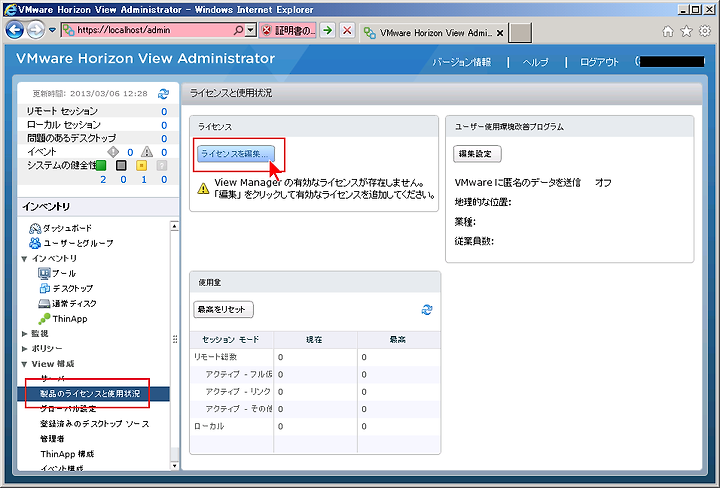This screenshot has width=720, height=488.
Task: Select the ローカル row label
Action: tap(209, 426)
